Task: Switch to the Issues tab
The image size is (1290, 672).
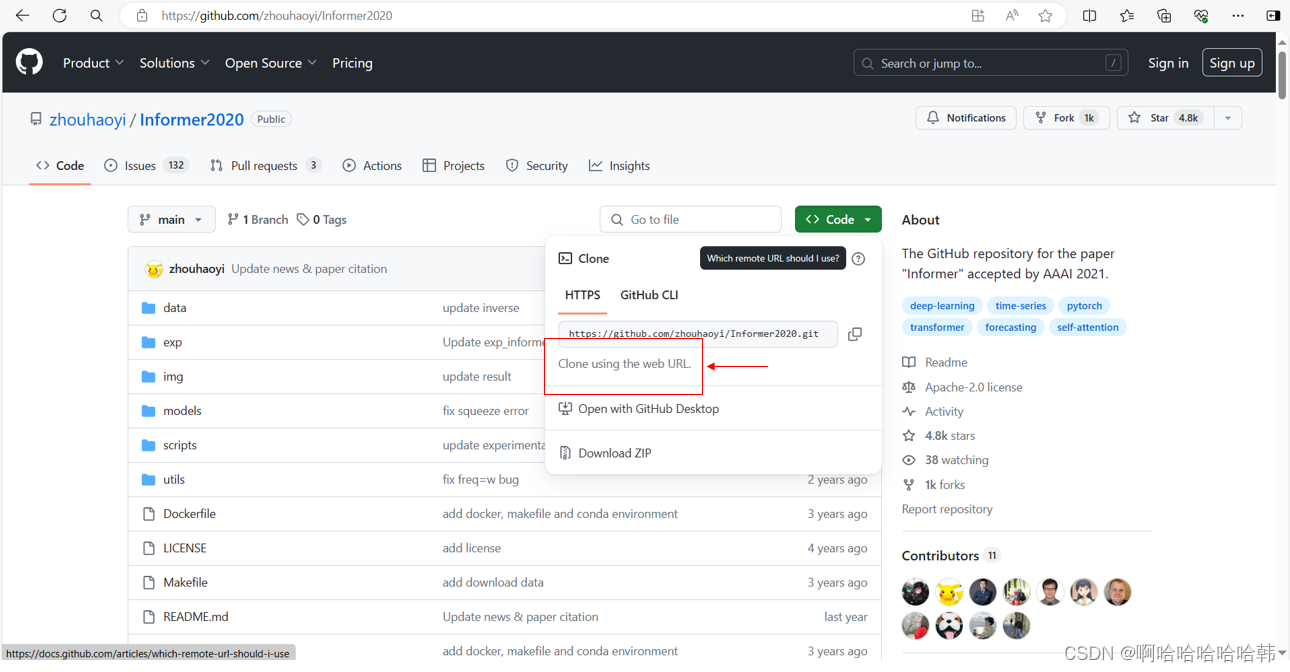Action: point(146,166)
